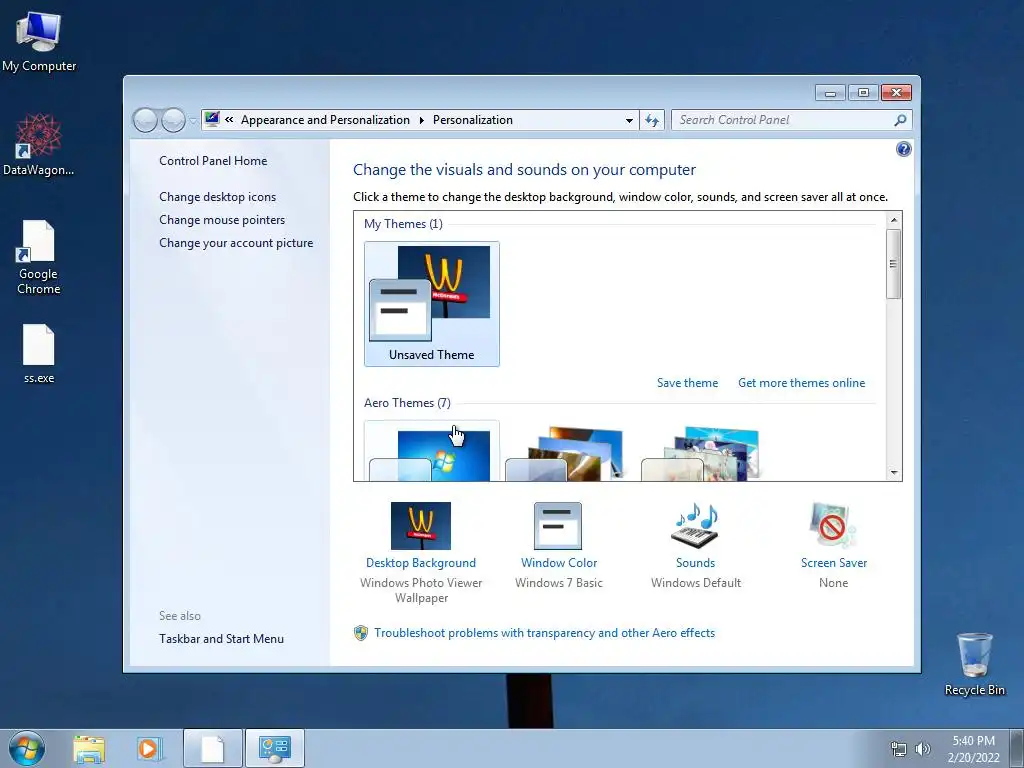This screenshot has width=1024, height=768.
Task: Maximize the Personalization window
Action: 863,93
